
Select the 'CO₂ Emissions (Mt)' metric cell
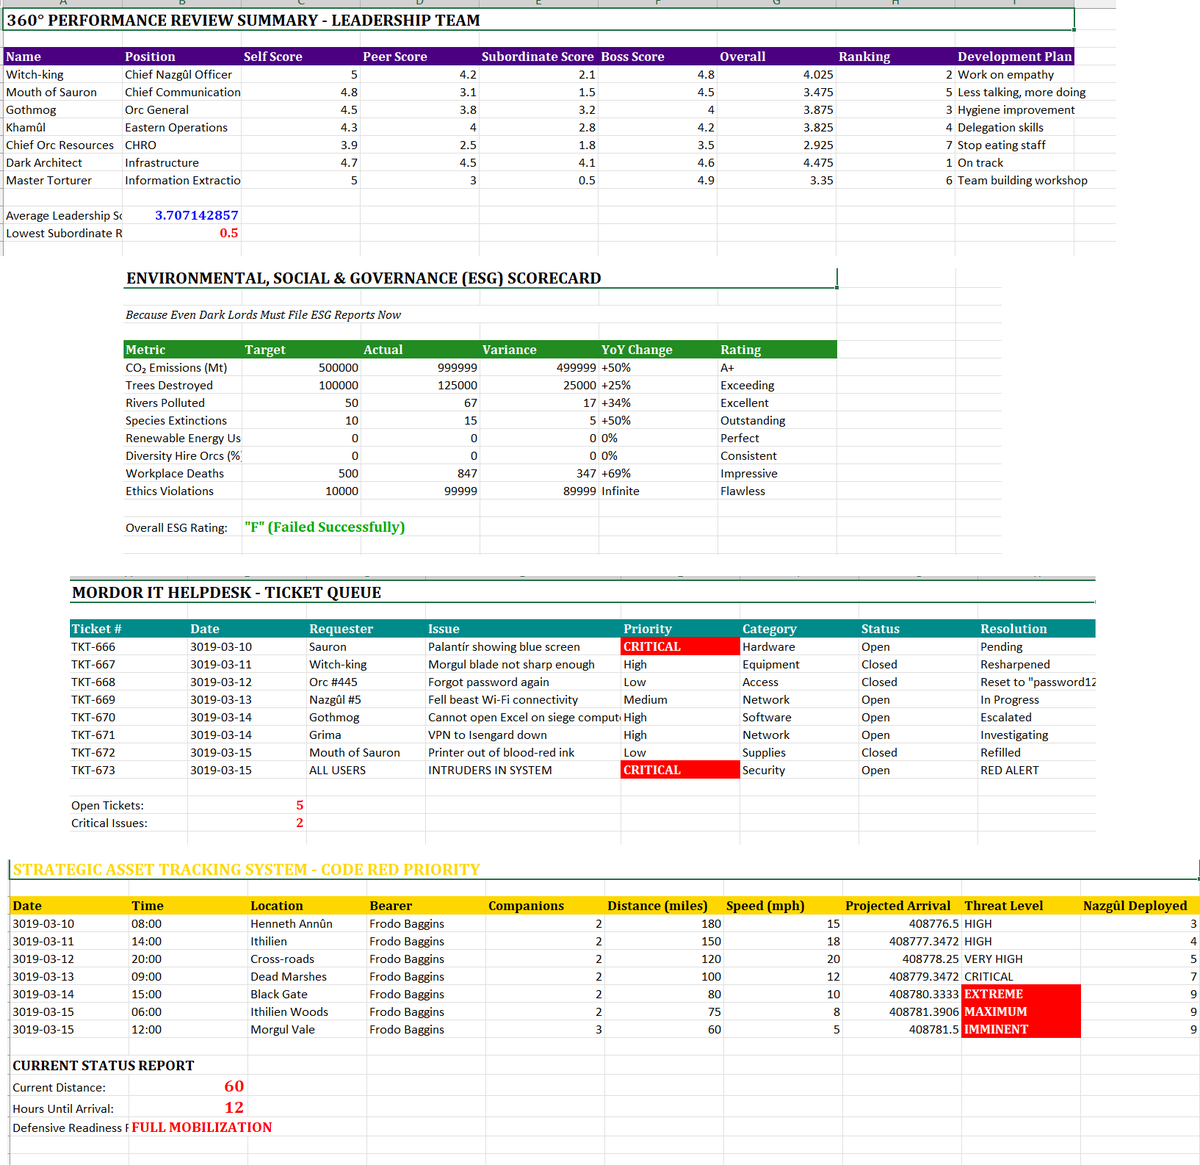(182, 368)
